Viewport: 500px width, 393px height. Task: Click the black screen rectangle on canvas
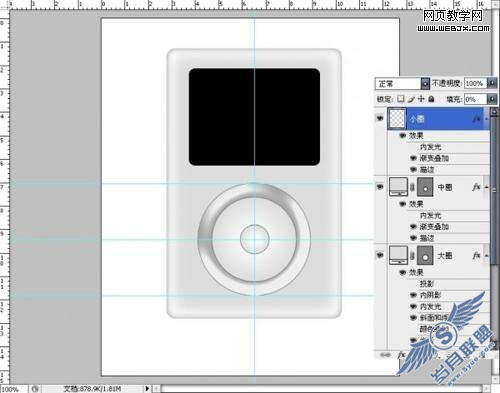pyautogui.click(x=254, y=117)
